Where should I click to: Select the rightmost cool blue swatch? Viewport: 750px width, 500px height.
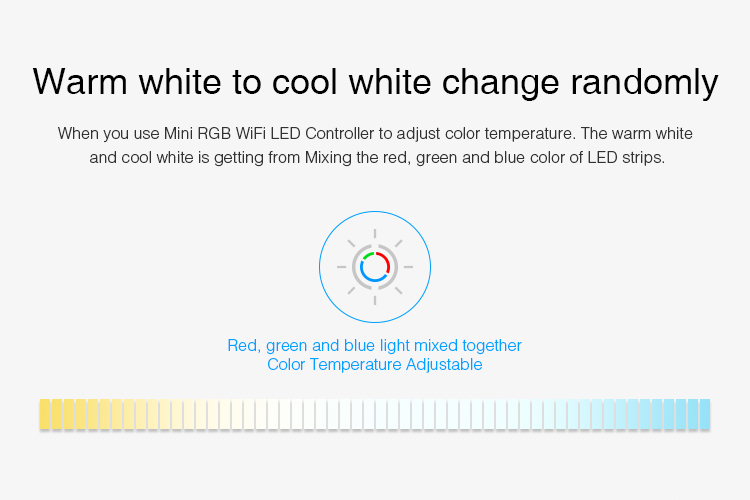[x=705, y=414]
